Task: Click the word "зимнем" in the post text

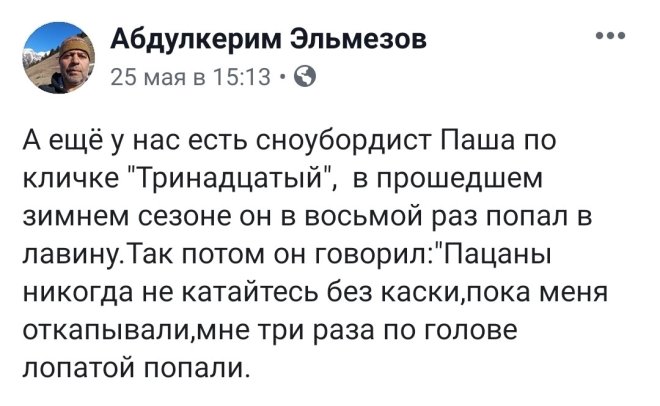Action: pos(76,217)
